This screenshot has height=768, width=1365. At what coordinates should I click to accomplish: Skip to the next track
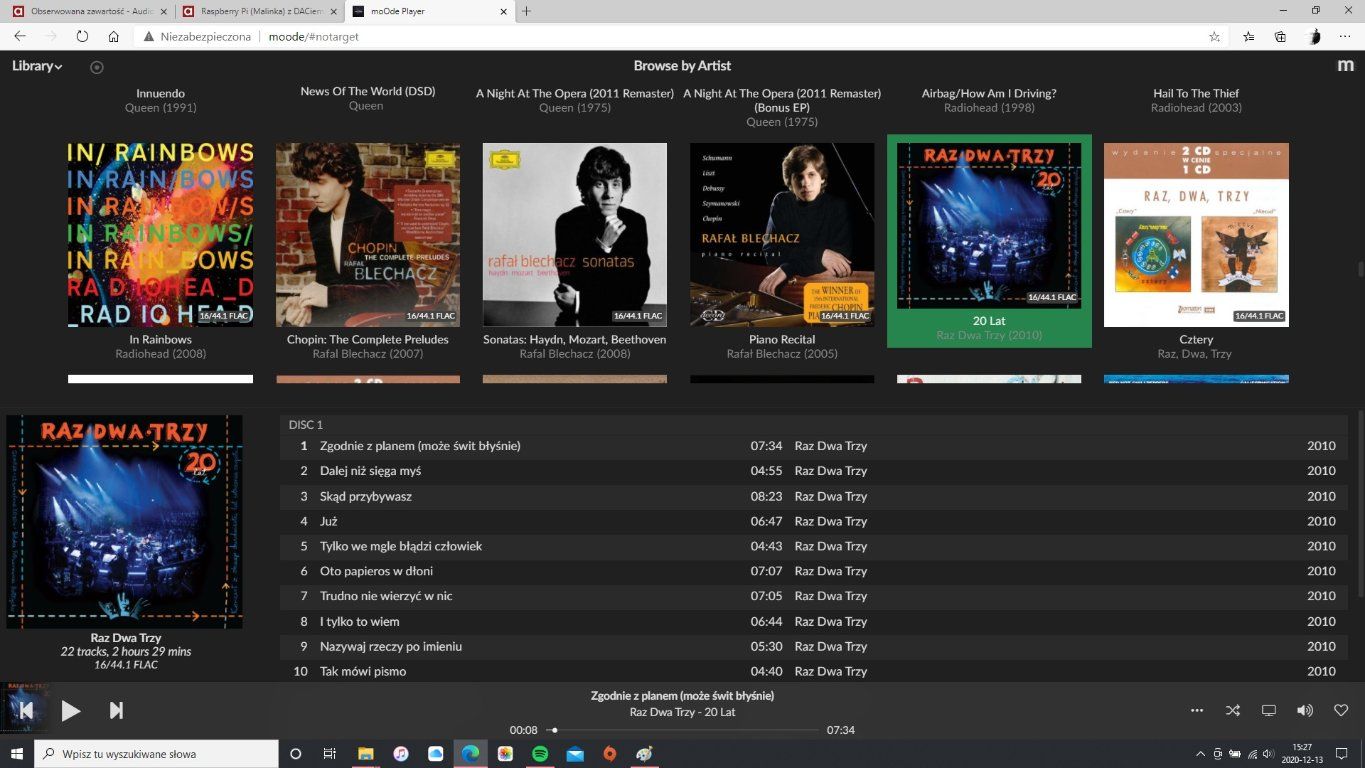coord(116,710)
